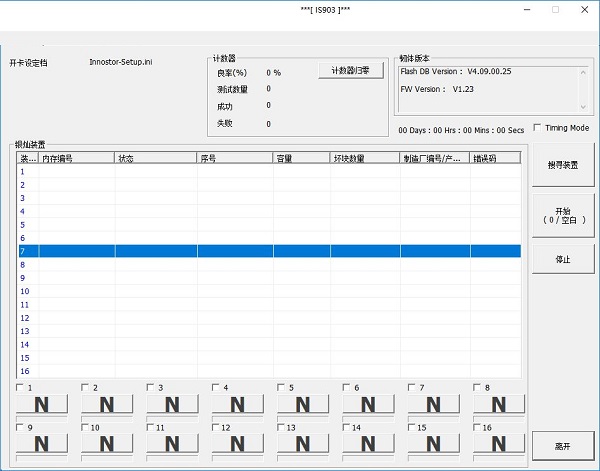Select highlighted device row 7
Viewport: 600px width, 471px height.
(270, 251)
